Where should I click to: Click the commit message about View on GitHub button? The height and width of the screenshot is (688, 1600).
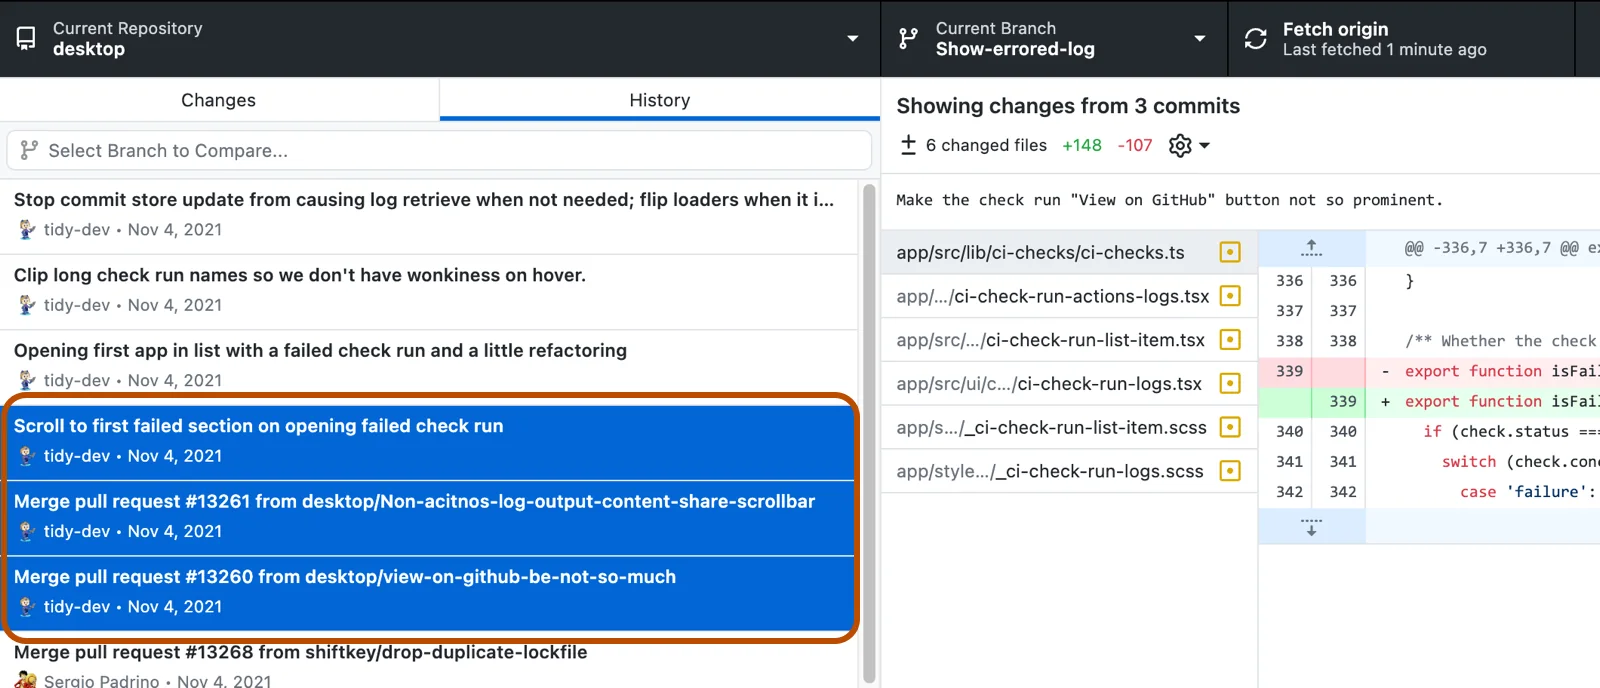tap(1169, 200)
